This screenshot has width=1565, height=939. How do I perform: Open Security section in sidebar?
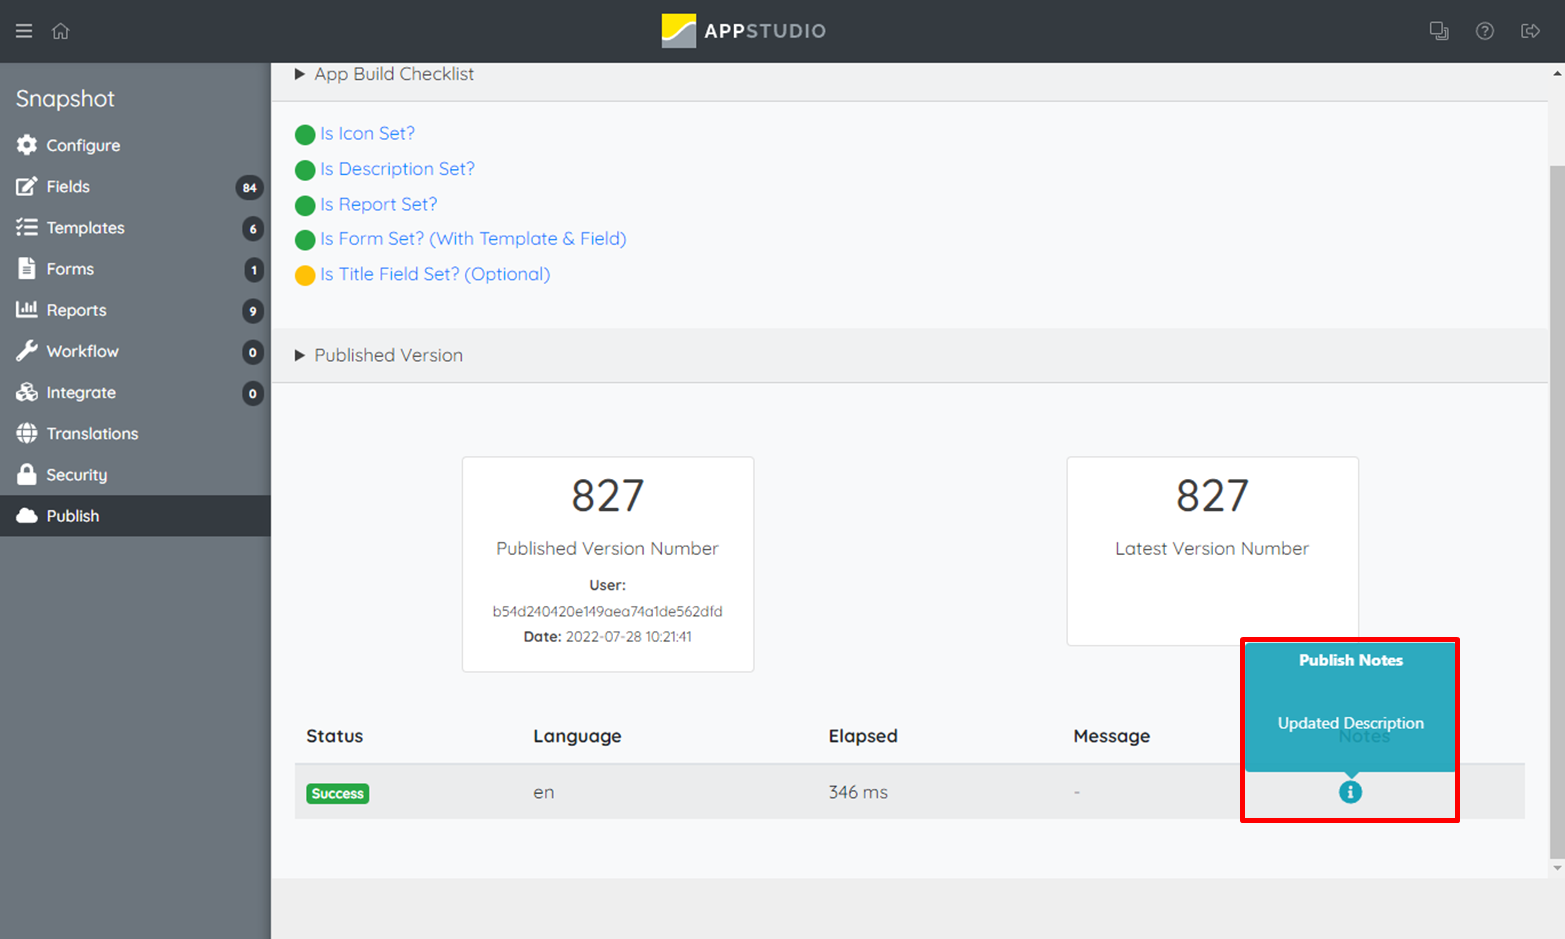tap(135, 474)
